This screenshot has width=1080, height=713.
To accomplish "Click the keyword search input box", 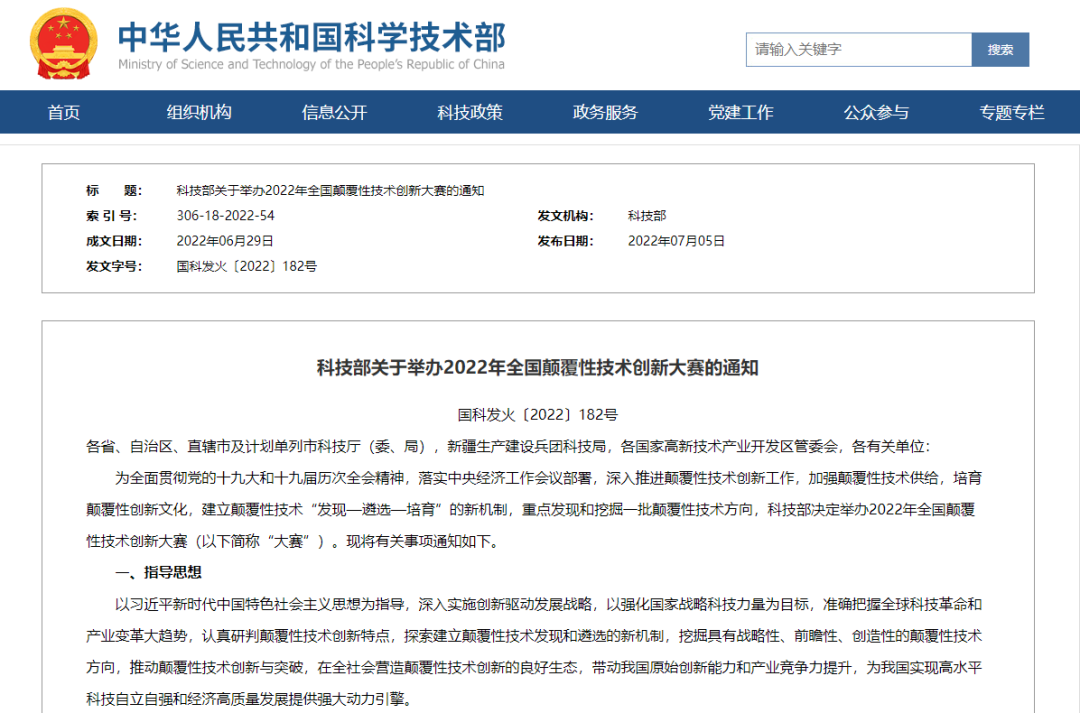I will pos(858,49).
